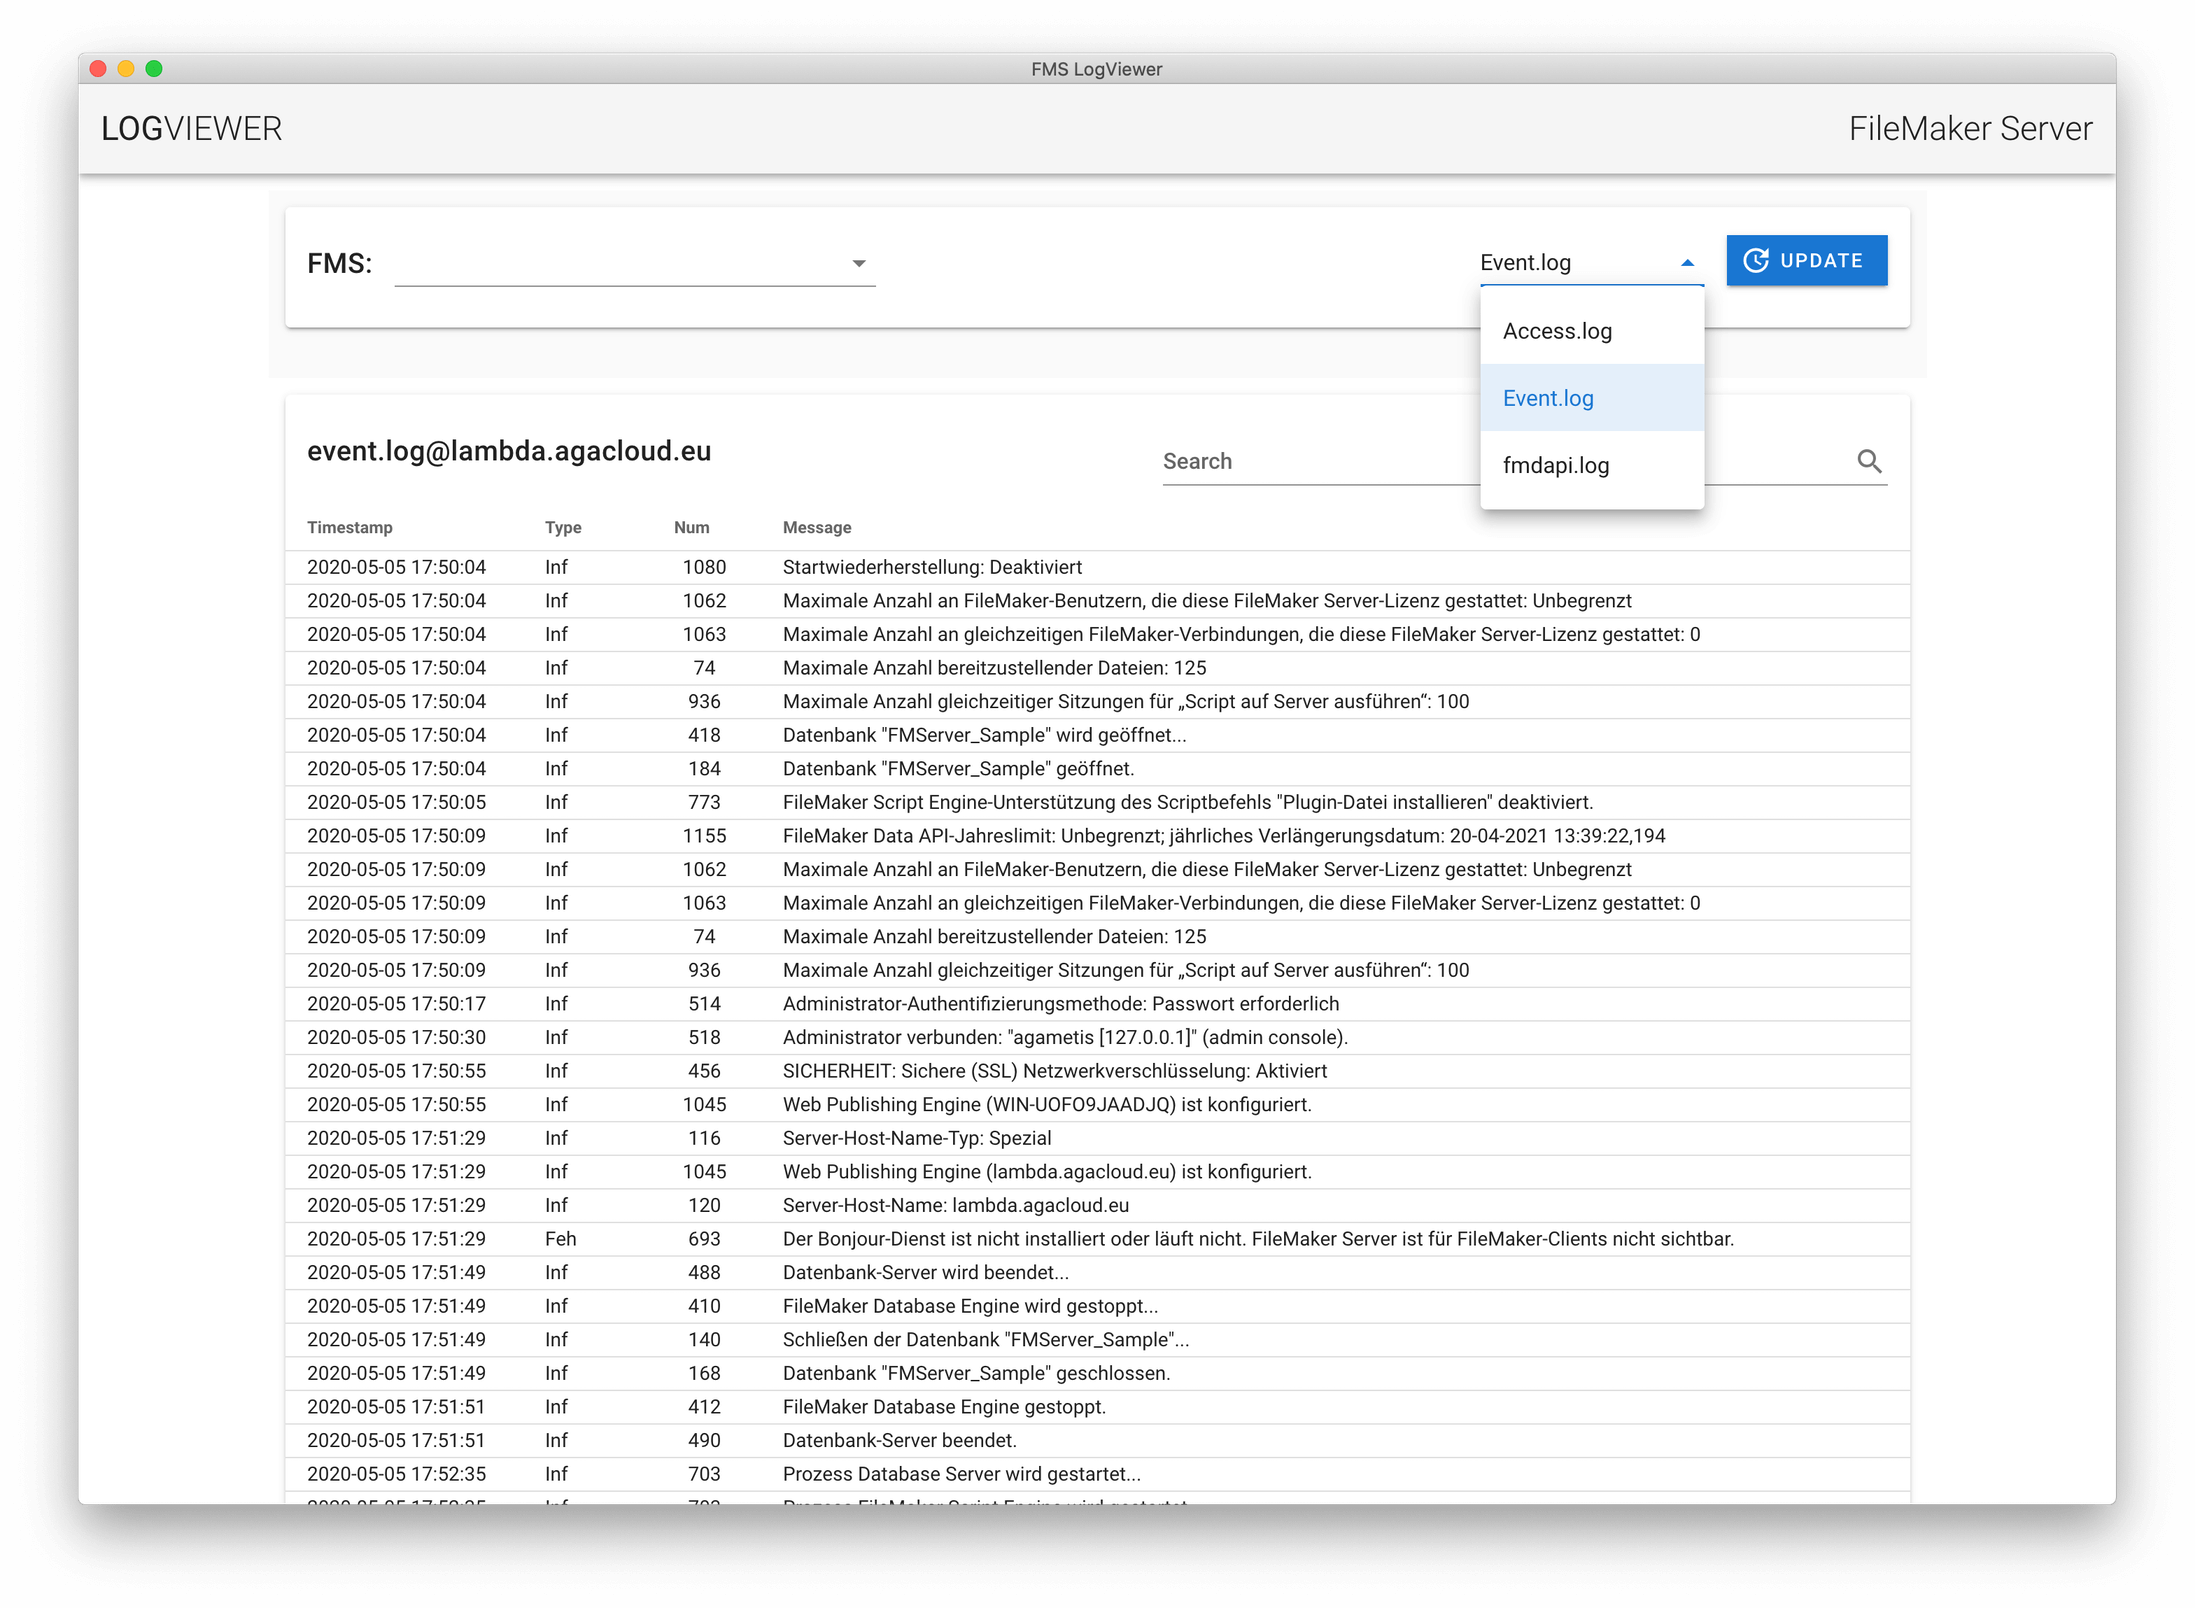
Task: Click the timestamp 2020-05-05 17:50:30
Action: click(x=396, y=1037)
